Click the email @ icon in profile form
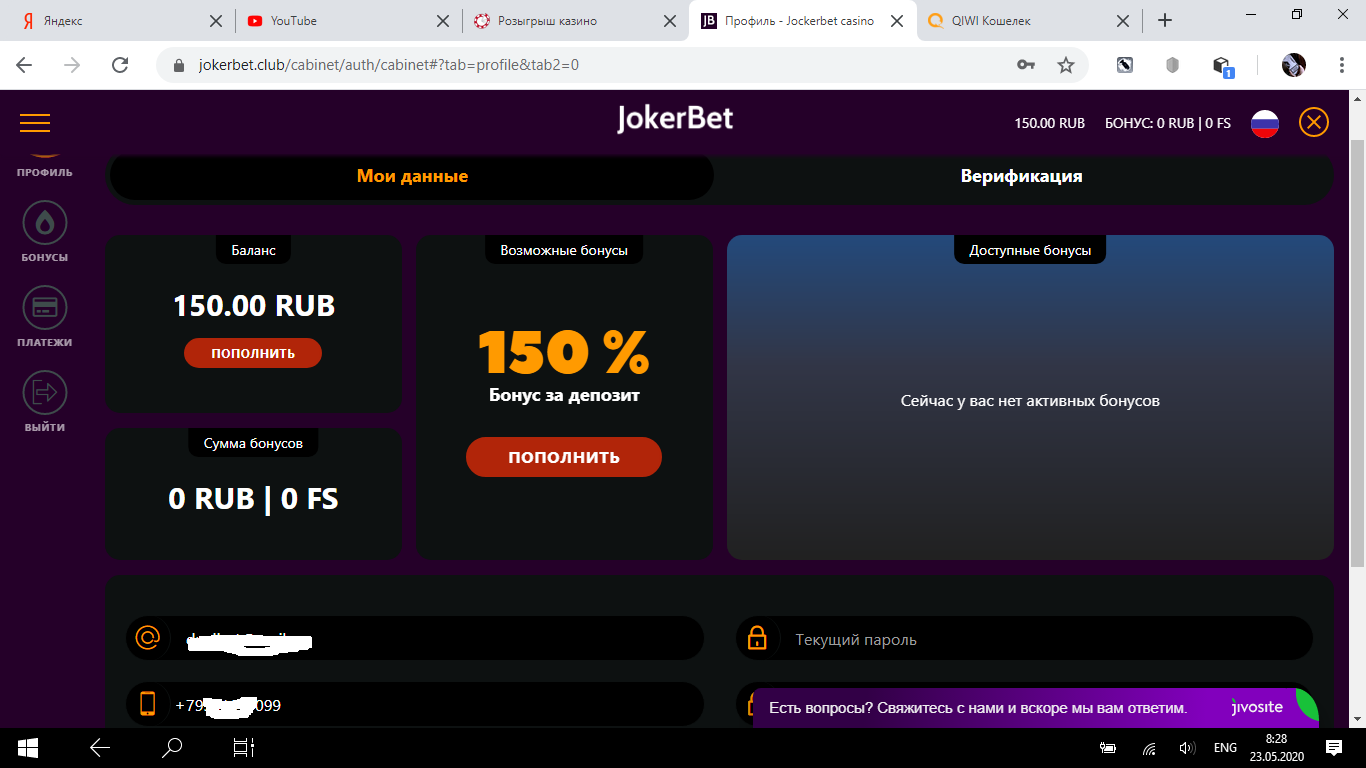This screenshot has height=768, width=1366. (148, 638)
